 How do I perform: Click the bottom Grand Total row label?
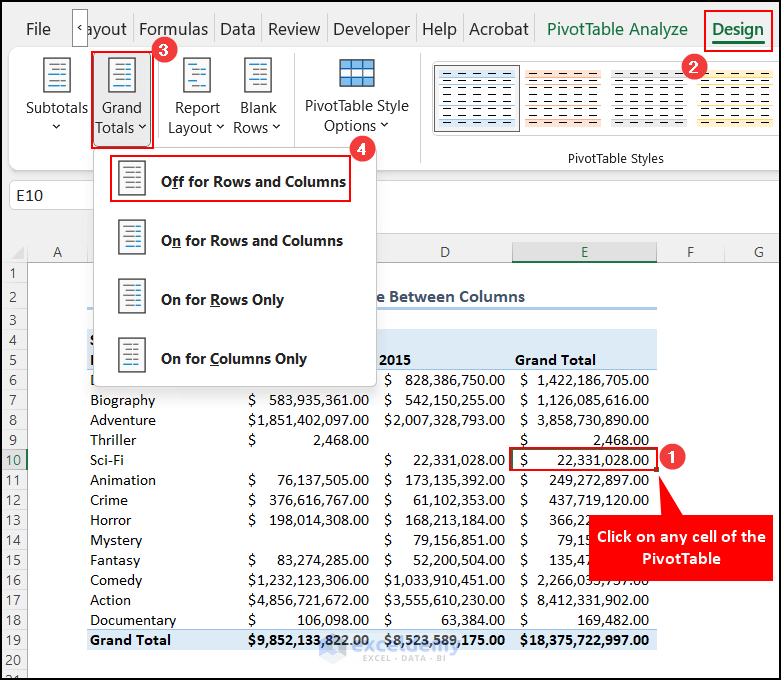click(130, 640)
